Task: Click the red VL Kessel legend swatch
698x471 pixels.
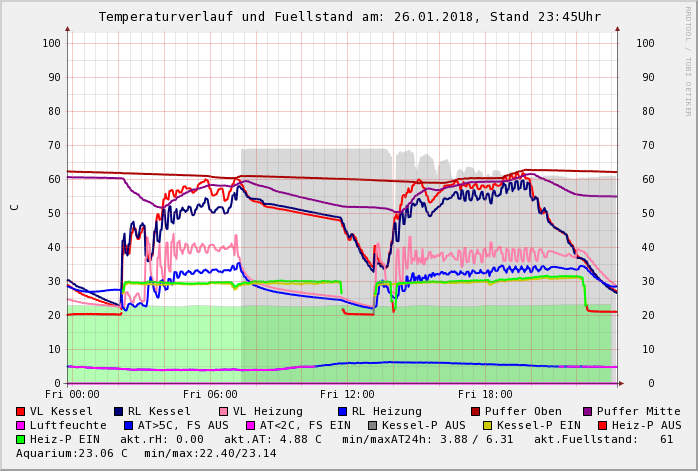Action: click(x=21, y=411)
